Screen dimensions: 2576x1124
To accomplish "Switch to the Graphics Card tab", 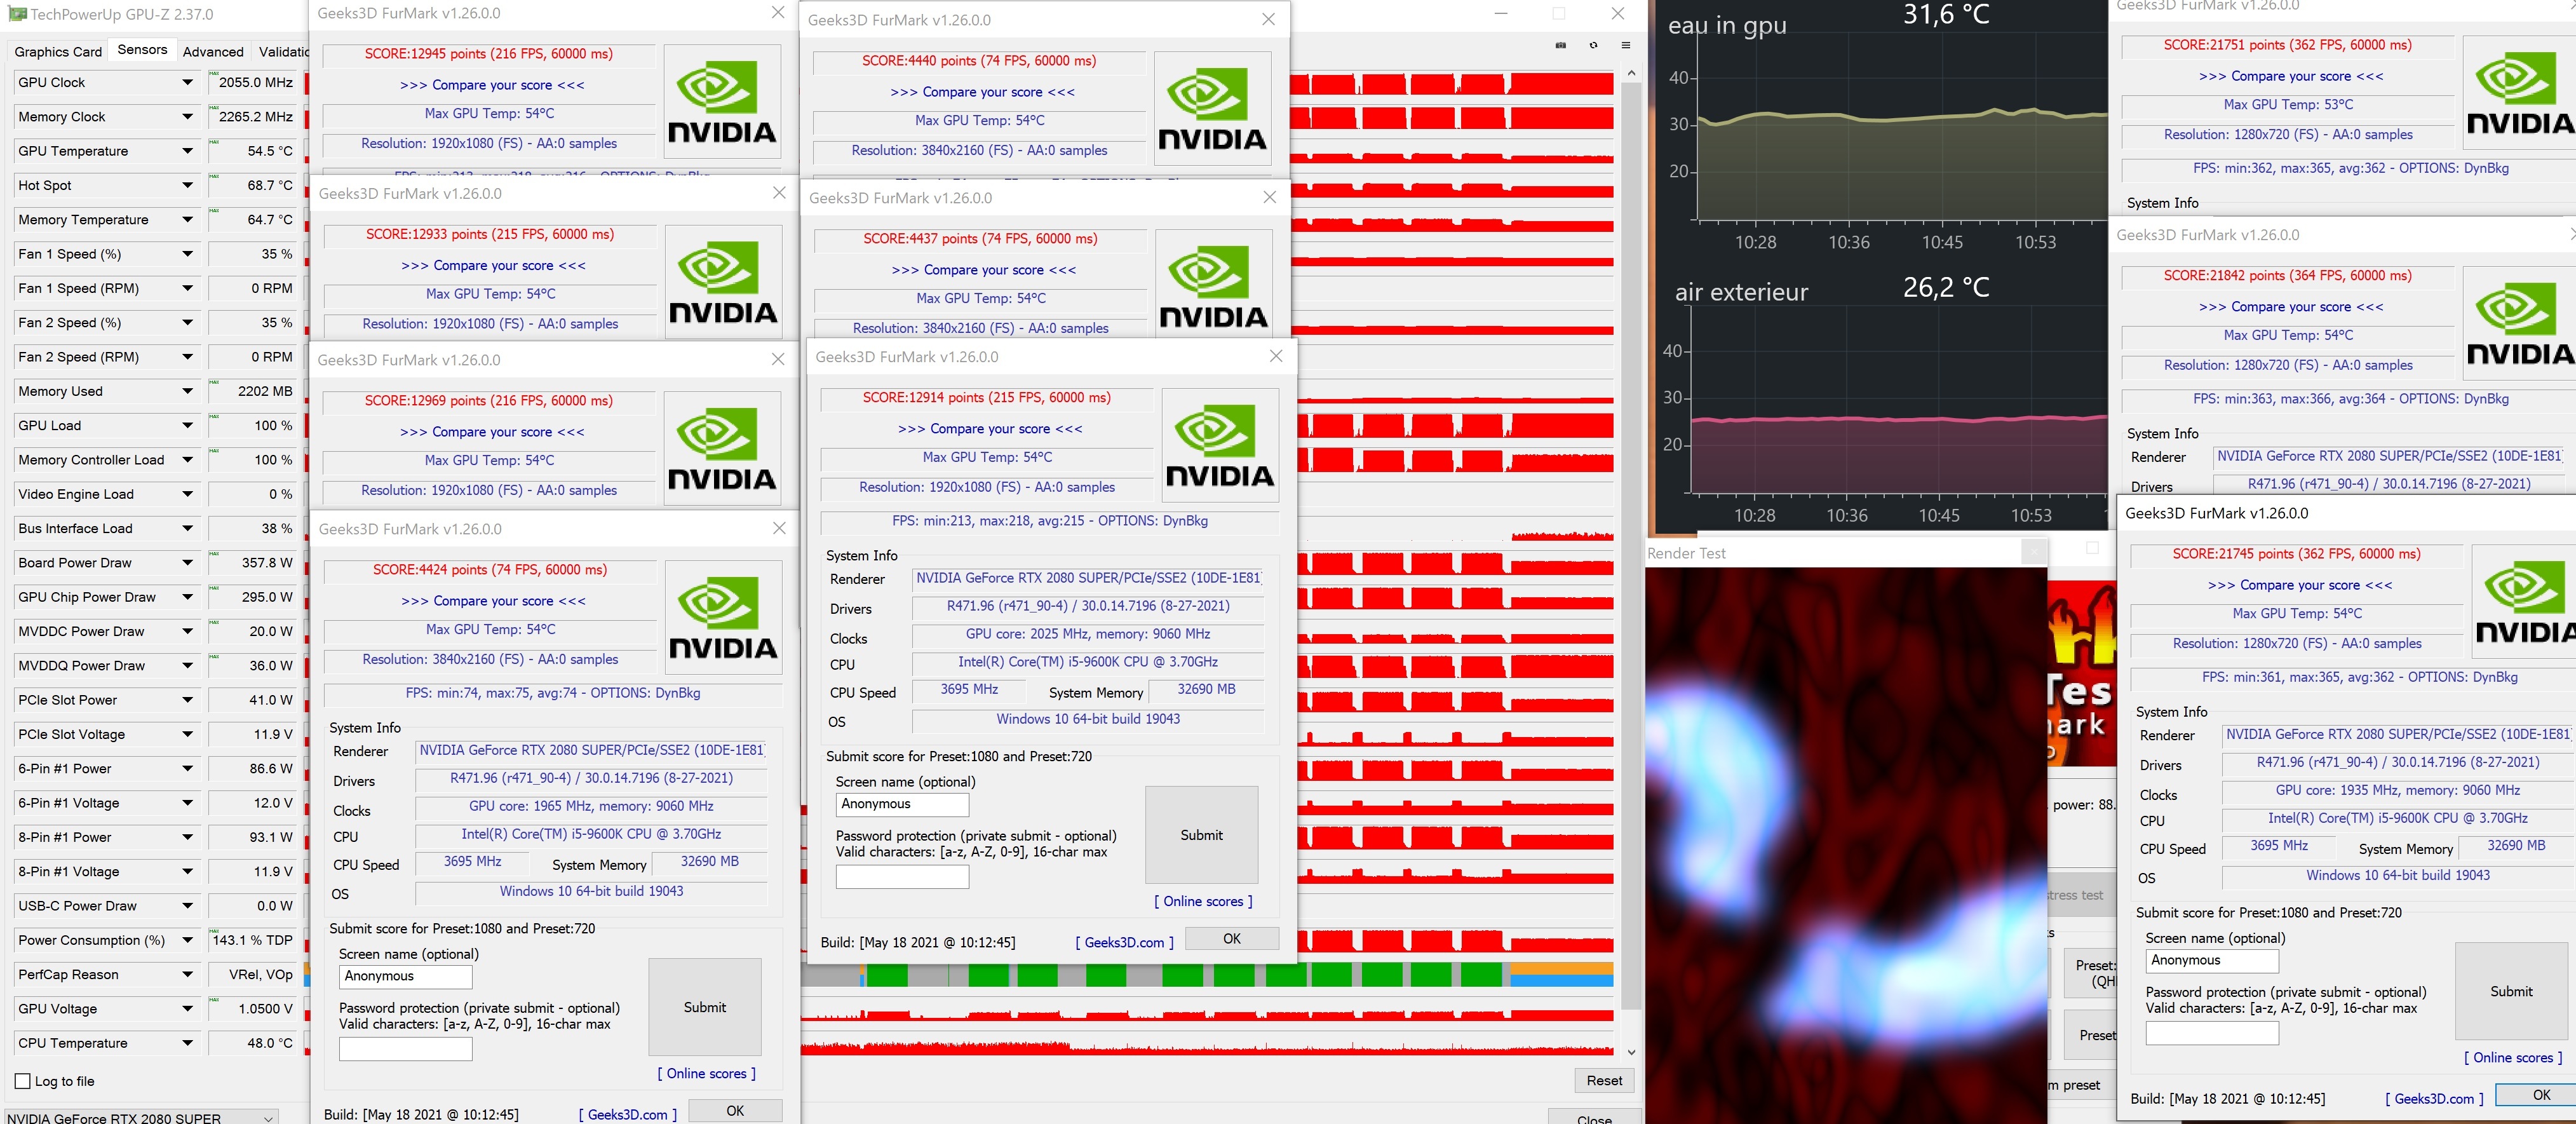I will pyautogui.click(x=58, y=51).
